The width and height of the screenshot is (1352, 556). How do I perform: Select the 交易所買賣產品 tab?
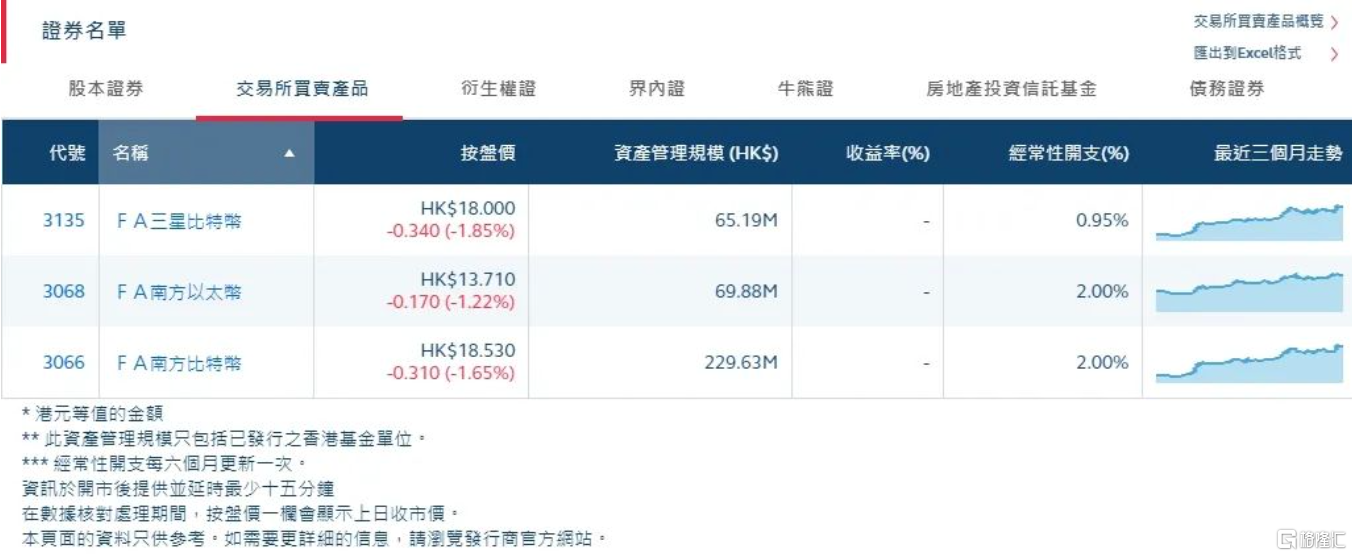click(302, 89)
